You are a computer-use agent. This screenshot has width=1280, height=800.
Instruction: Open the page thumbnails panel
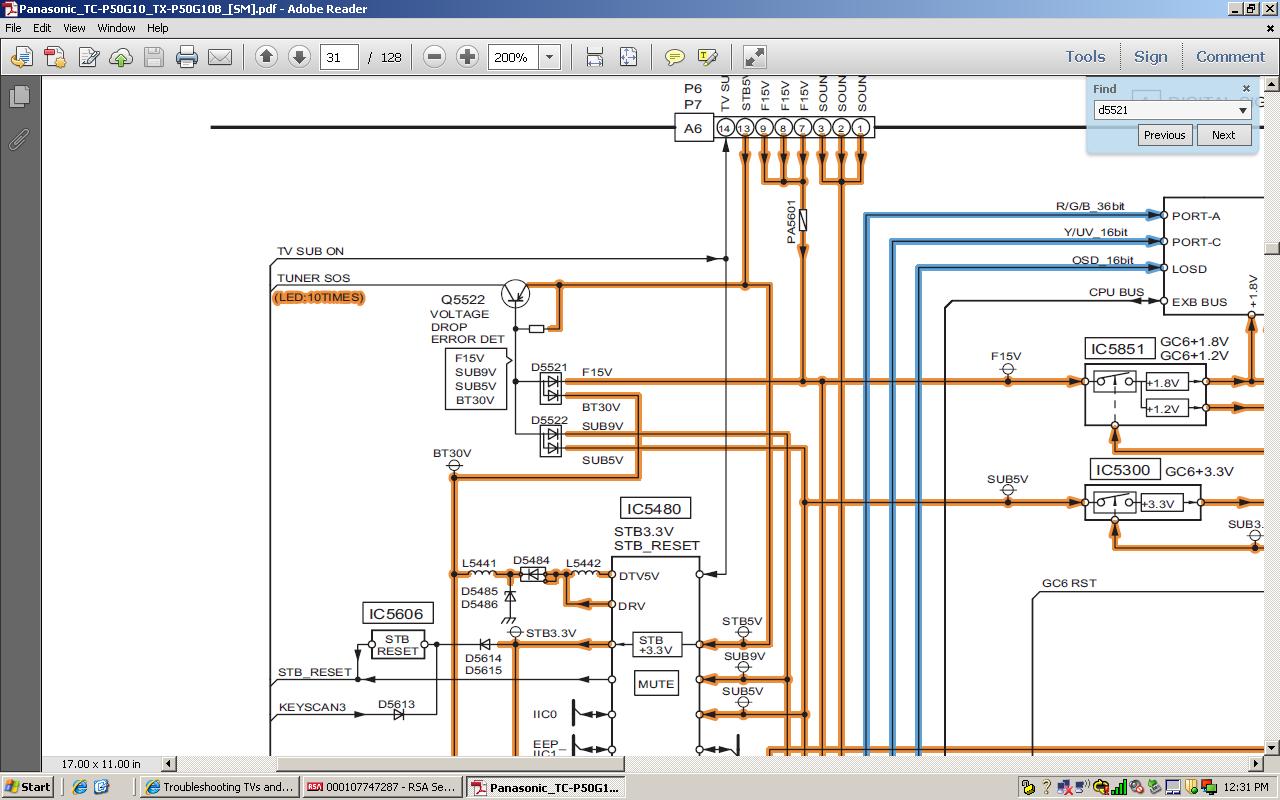(19, 97)
